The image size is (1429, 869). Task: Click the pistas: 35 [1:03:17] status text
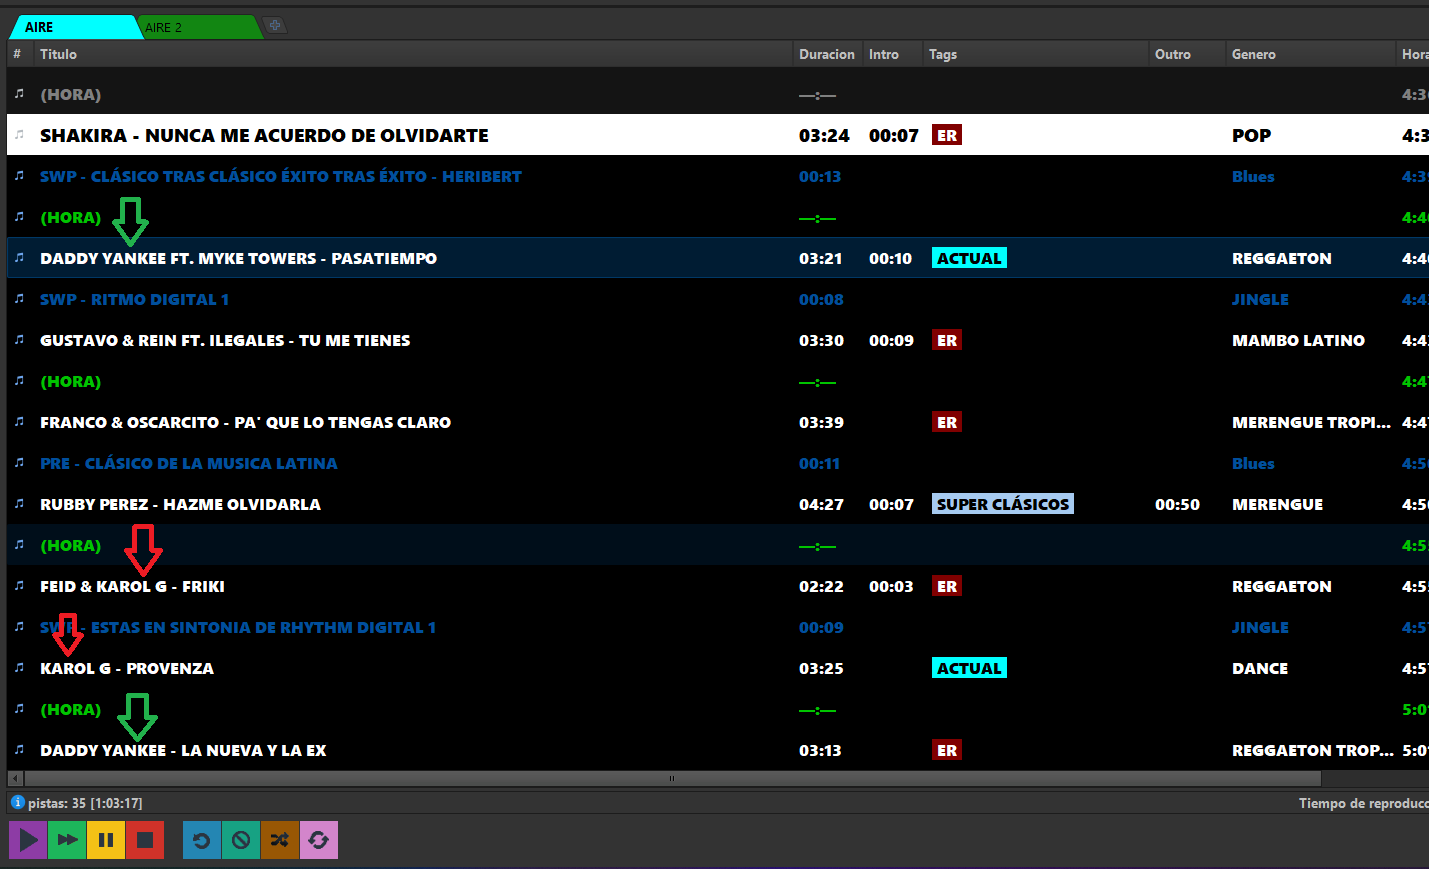(85, 803)
